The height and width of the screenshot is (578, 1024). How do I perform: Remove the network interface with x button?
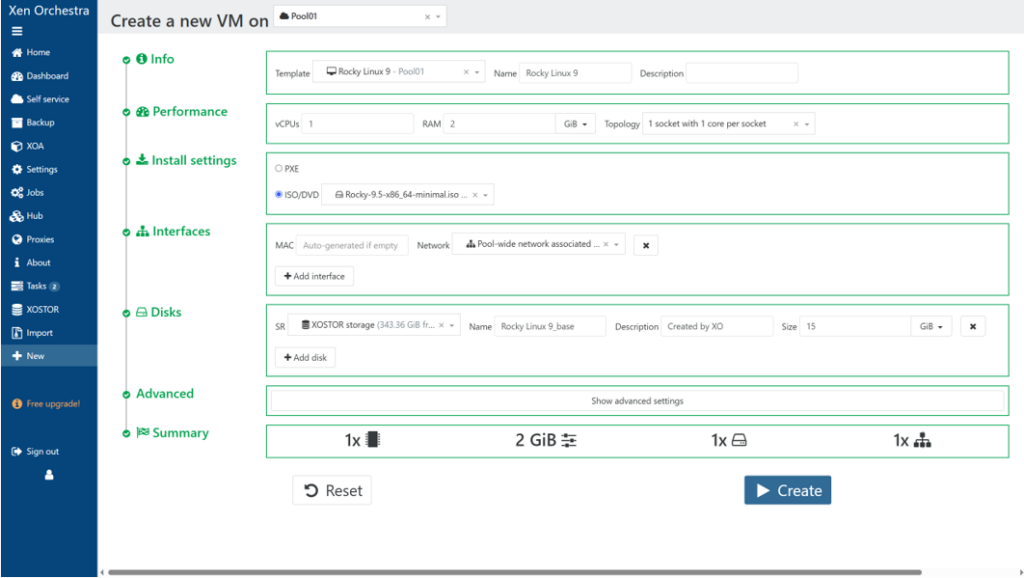pos(645,245)
